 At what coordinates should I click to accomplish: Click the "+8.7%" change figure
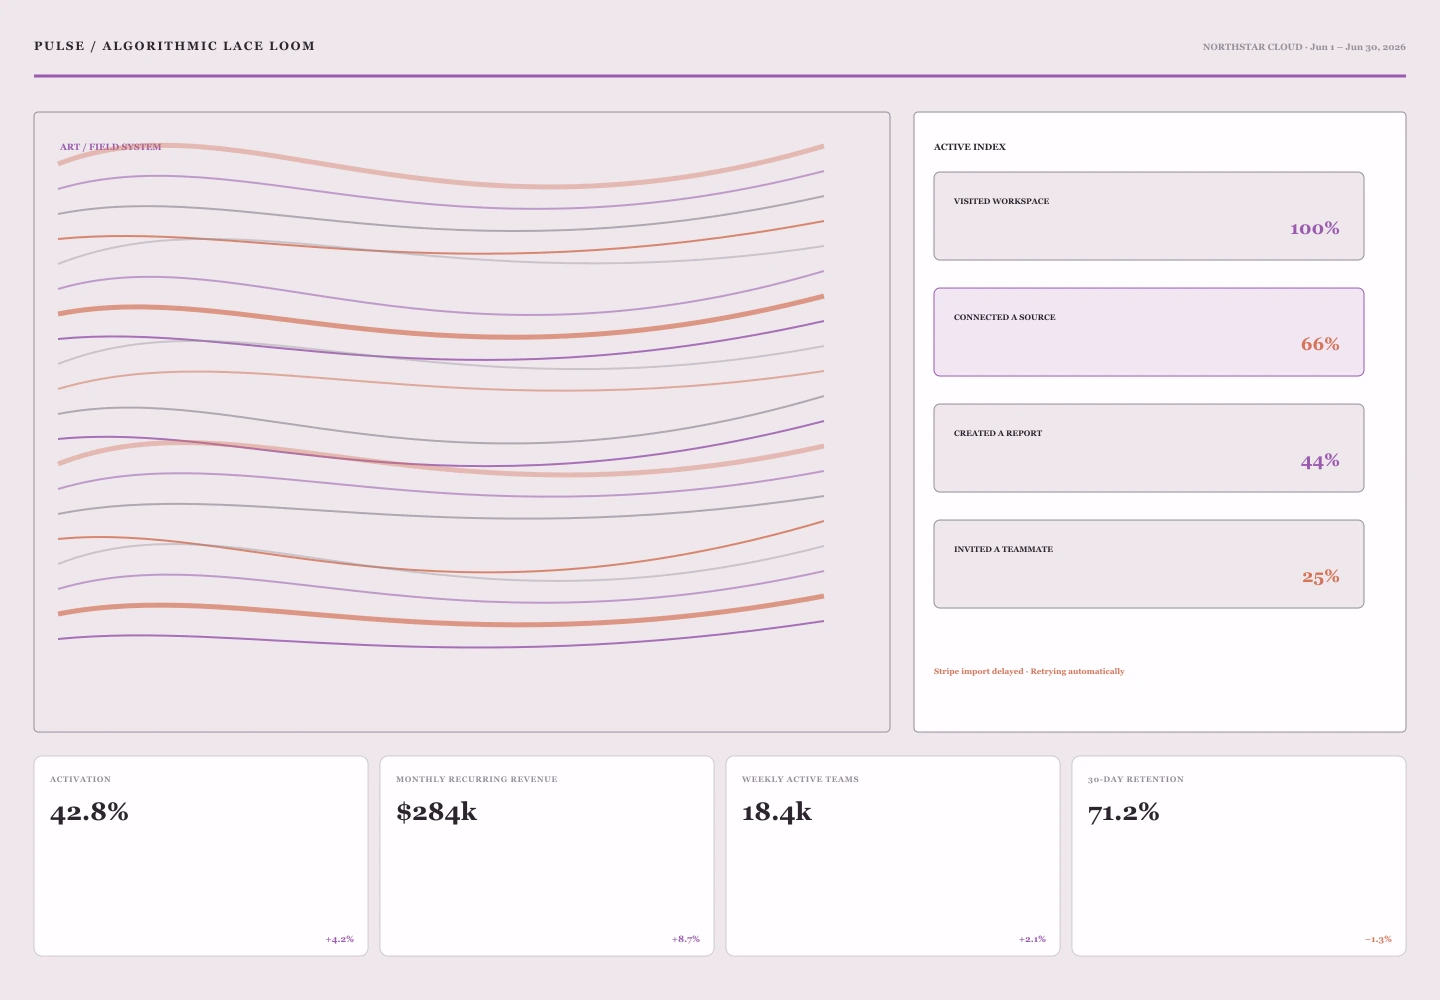point(685,939)
